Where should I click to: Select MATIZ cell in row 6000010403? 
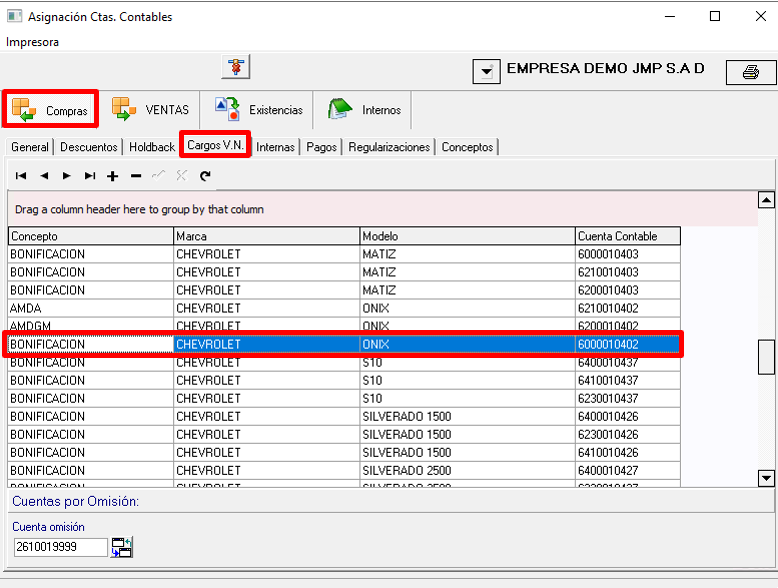pos(467,254)
